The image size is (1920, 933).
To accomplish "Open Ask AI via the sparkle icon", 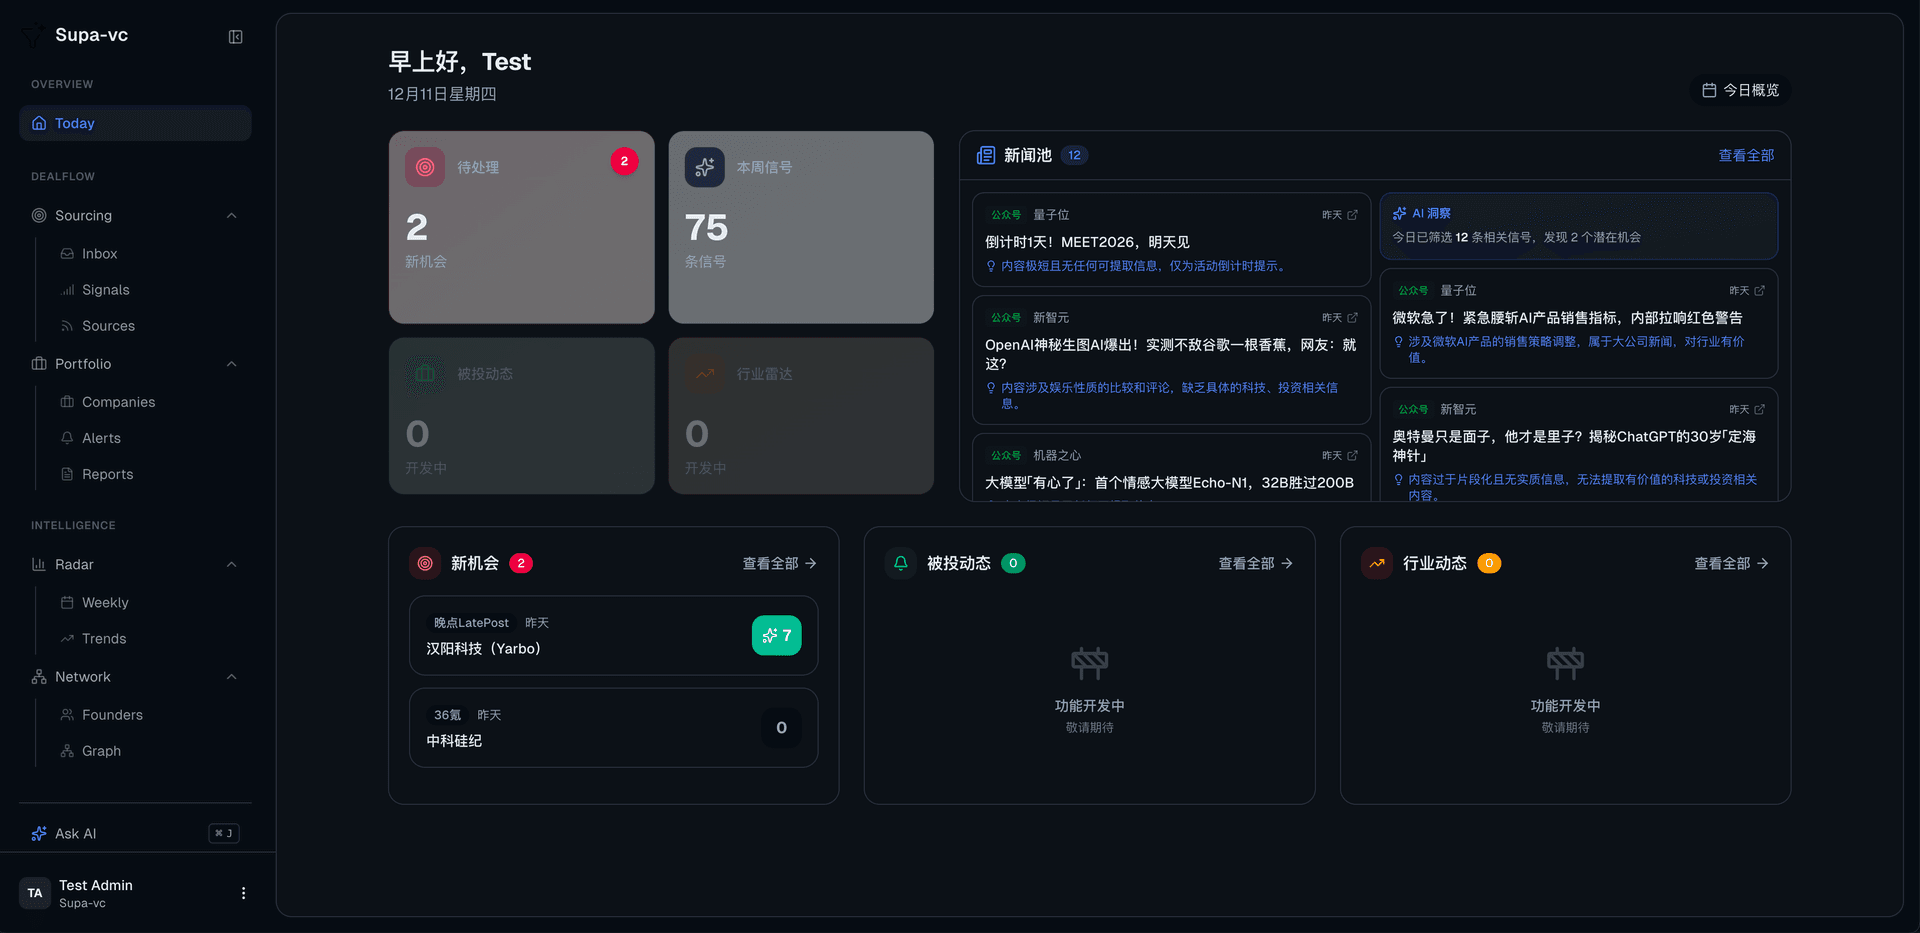I will point(38,833).
